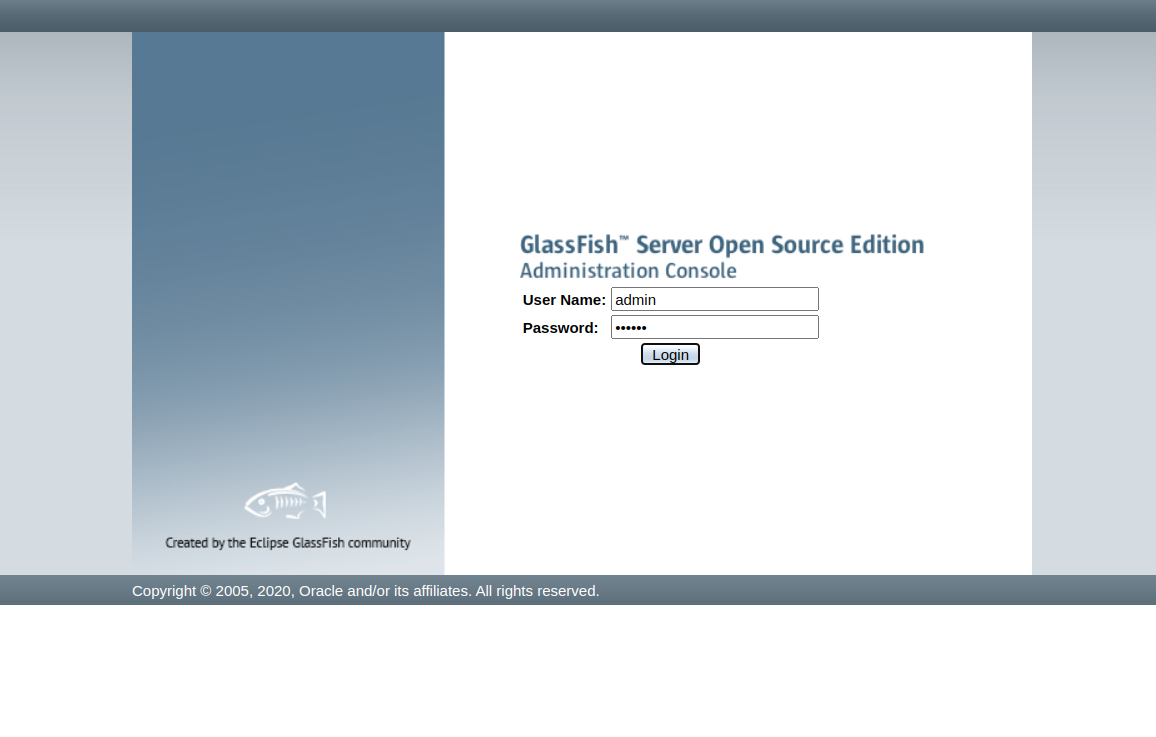
Task: Click the "Password:" label
Action: pos(560,328)
